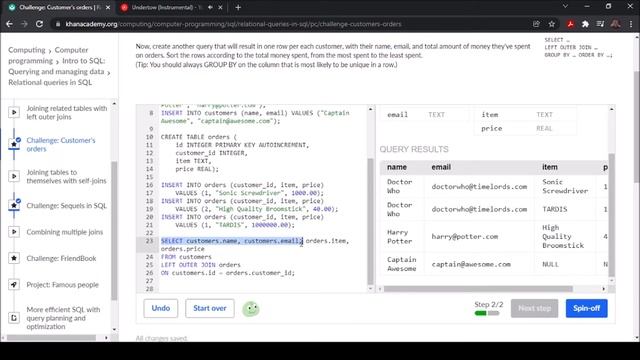Click right arrow of results horizontal scrollbar
640x360 pixels.
pos(604,289)
